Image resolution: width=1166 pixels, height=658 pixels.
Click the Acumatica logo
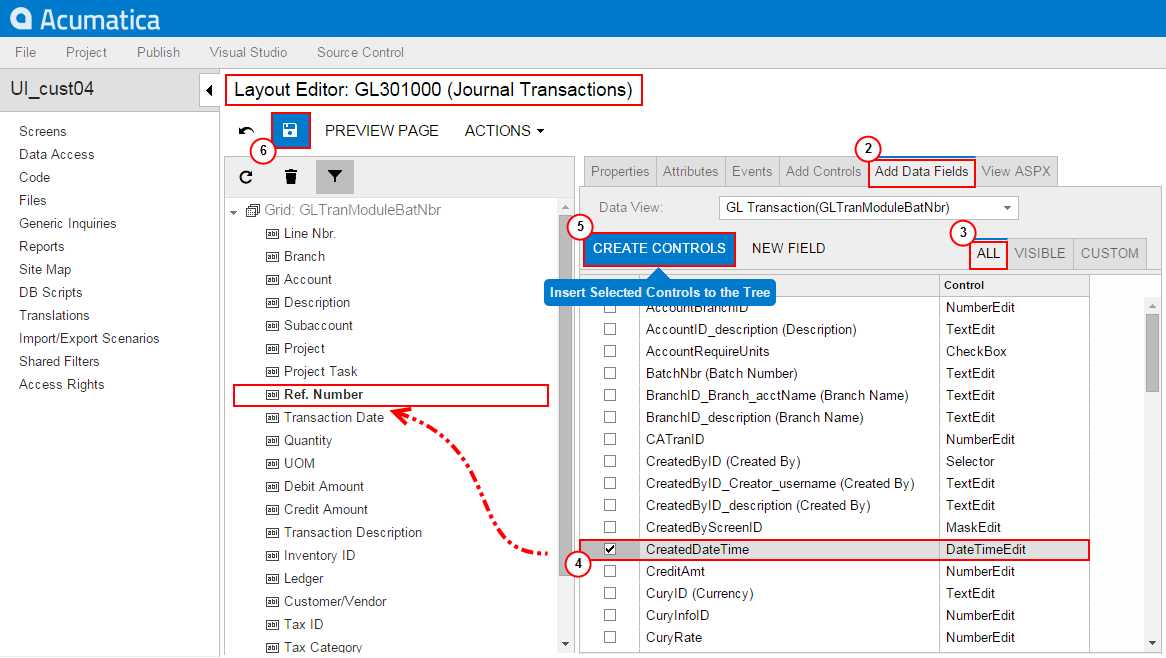(86, 19)
